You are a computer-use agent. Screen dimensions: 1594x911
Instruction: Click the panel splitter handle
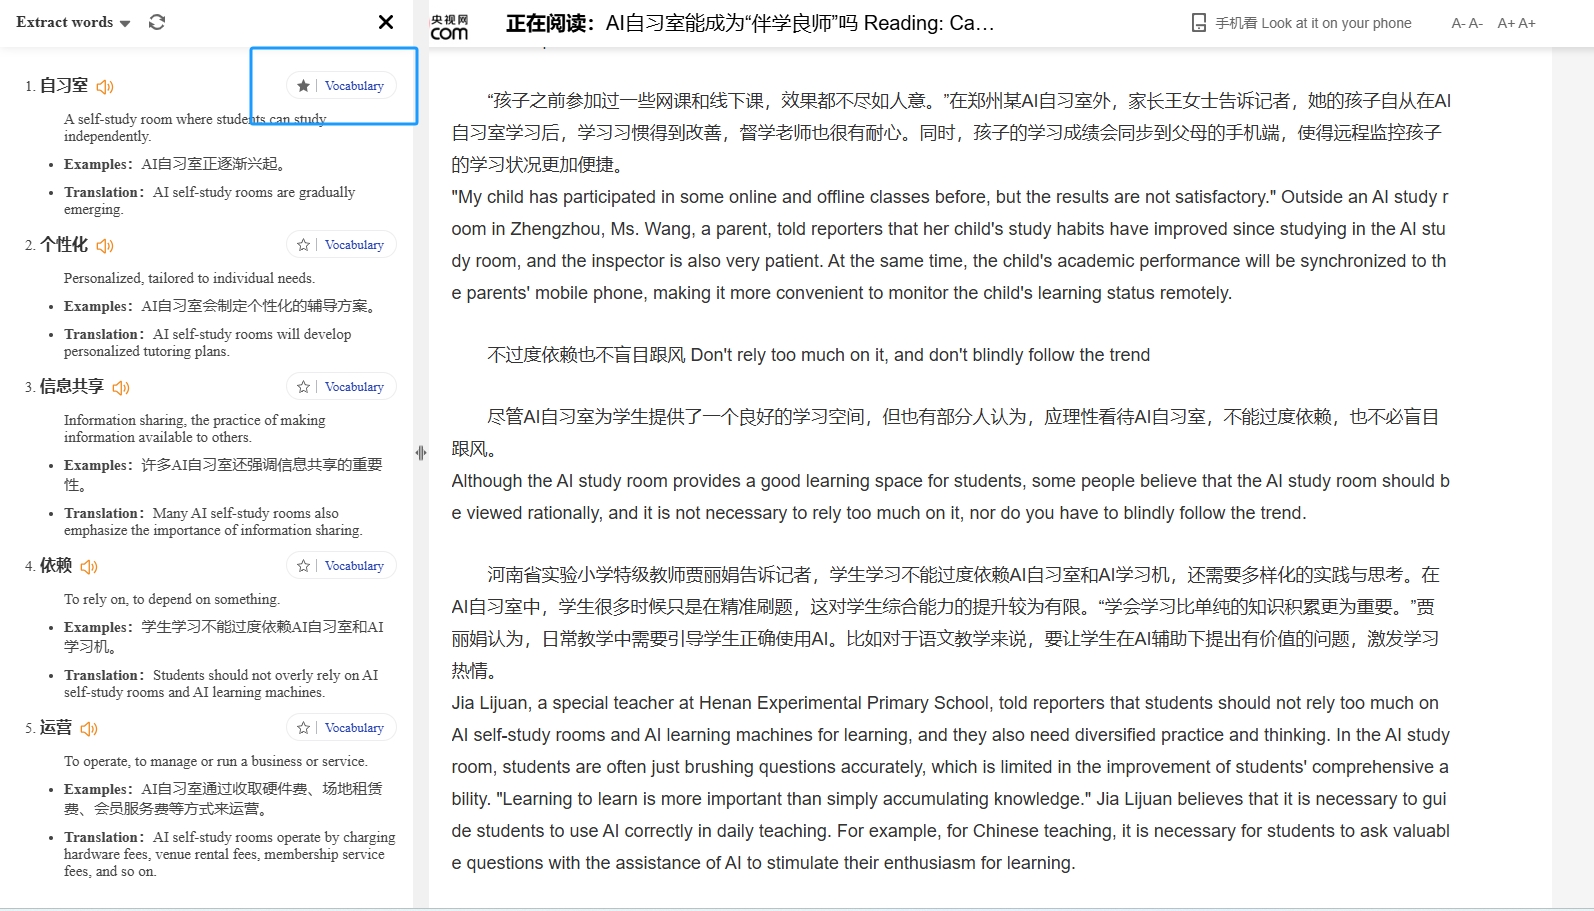(421, 453)
